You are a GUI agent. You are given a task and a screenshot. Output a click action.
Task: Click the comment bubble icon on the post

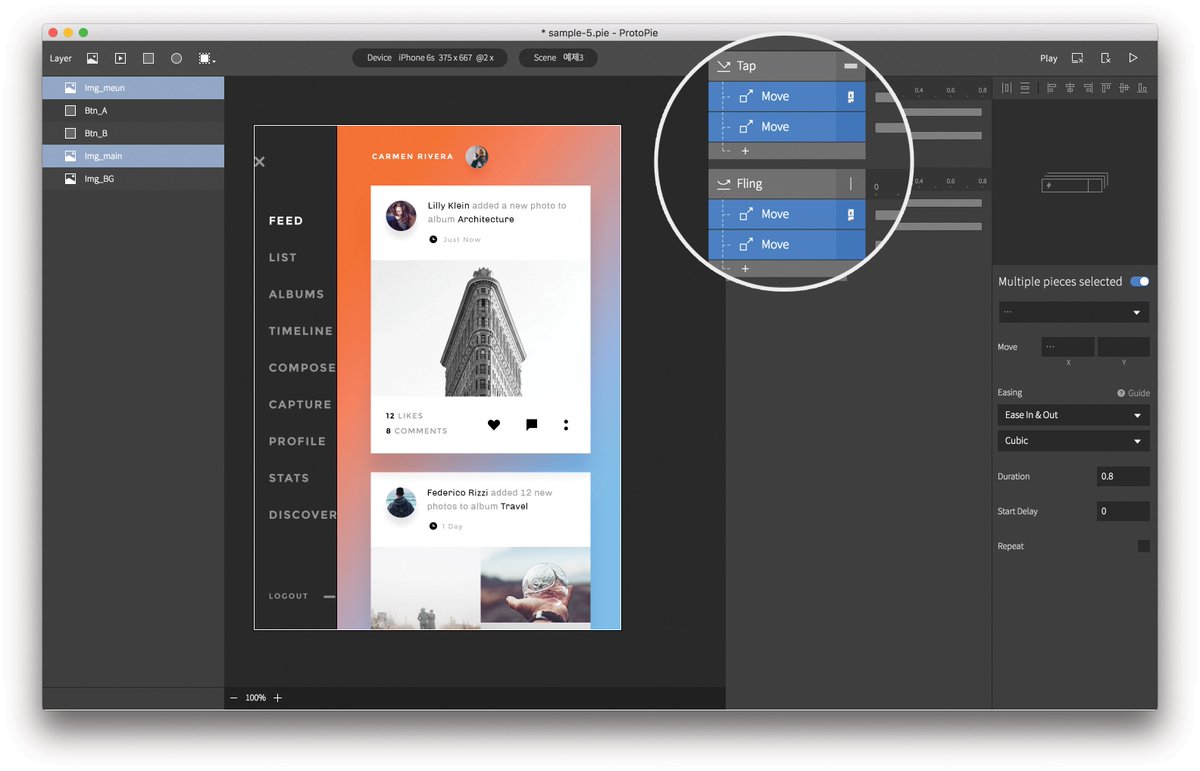532,424
